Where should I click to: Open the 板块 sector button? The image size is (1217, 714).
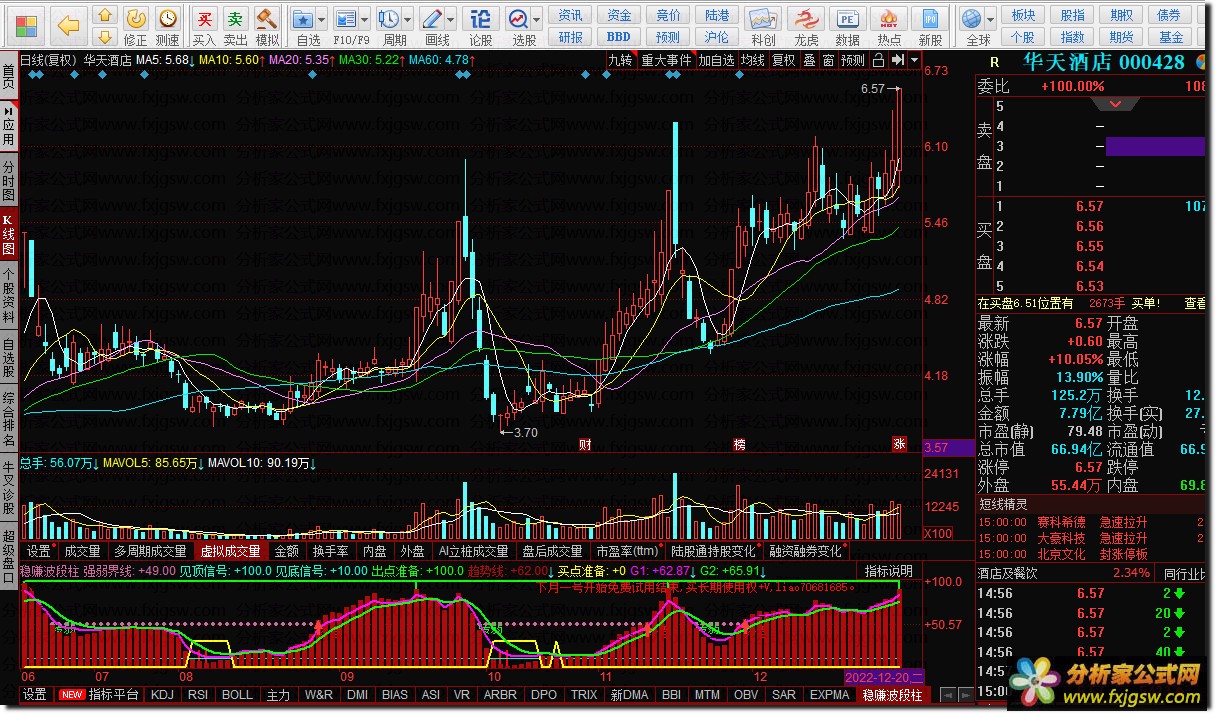[x=1023, y=15]
